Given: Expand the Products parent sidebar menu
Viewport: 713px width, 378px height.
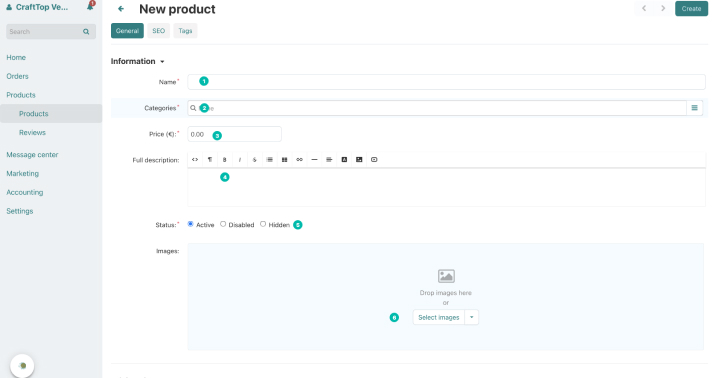Looking at the screenshot, I should click(21, 95).
